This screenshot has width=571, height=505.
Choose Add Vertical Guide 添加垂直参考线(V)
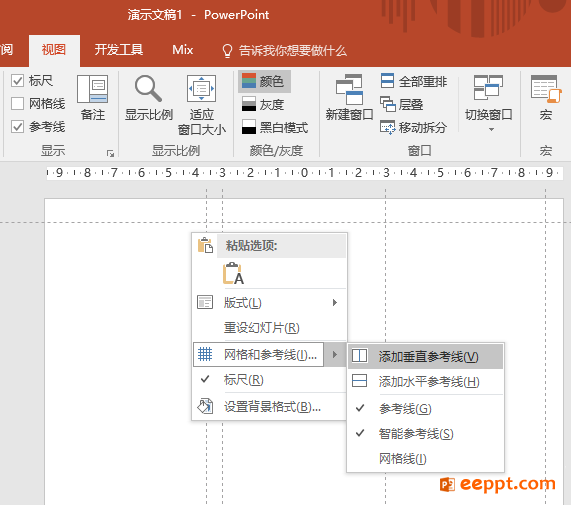pyautogui.click(x=425, y=356)
